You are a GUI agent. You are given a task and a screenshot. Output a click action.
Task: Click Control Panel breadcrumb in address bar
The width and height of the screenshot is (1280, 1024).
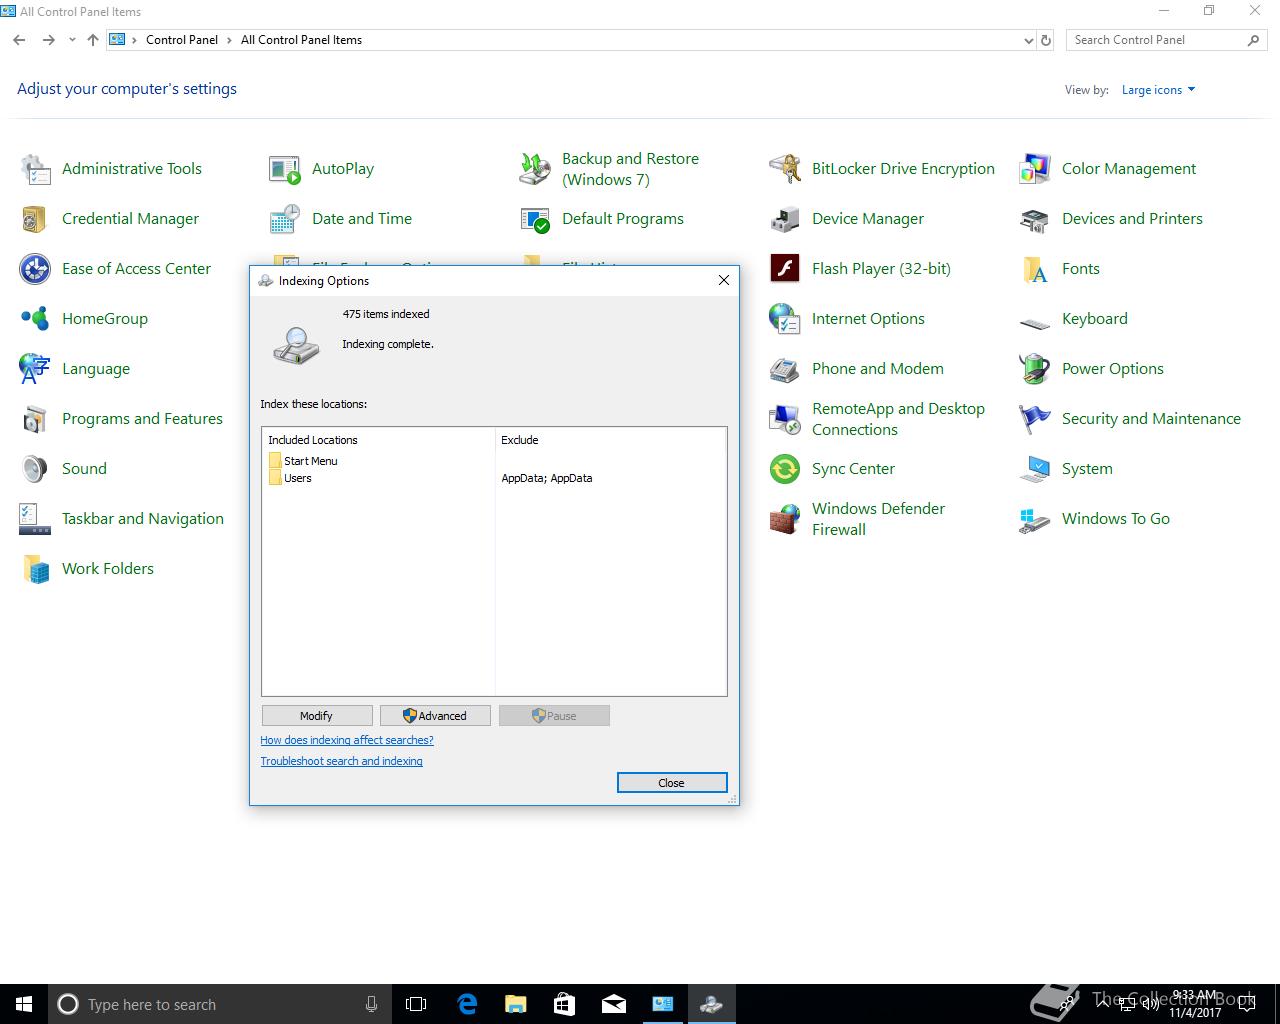pos(182,40)
